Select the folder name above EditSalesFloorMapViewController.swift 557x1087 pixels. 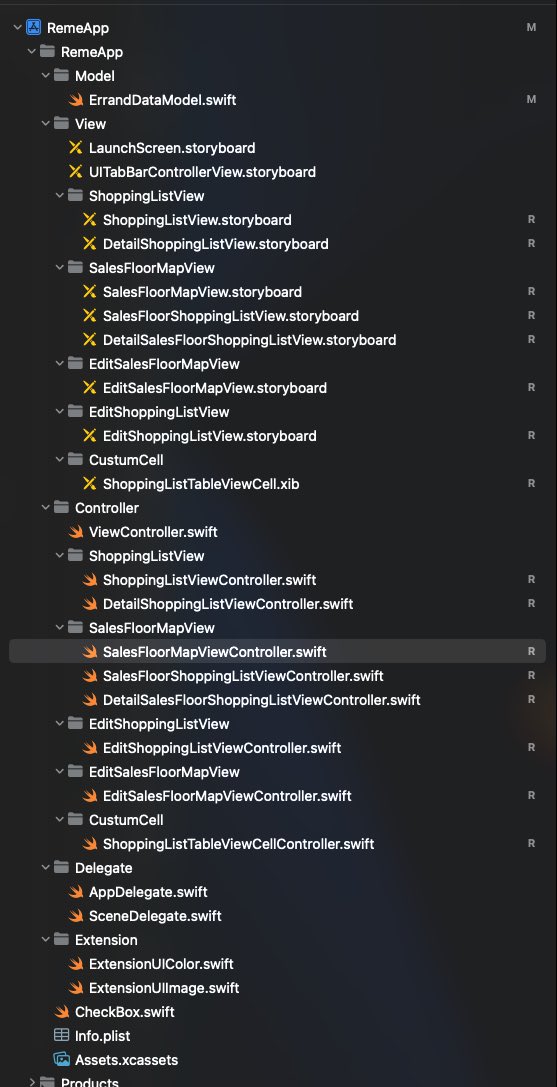pyautogui.click(x=164, y=772)
